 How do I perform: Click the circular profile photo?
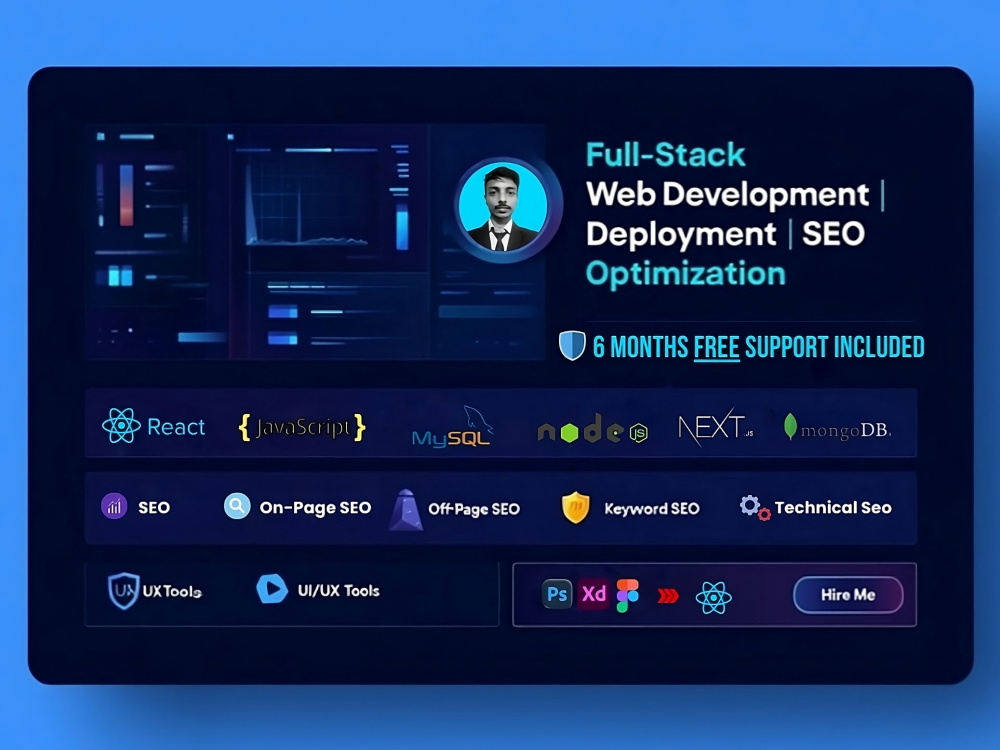503,207
